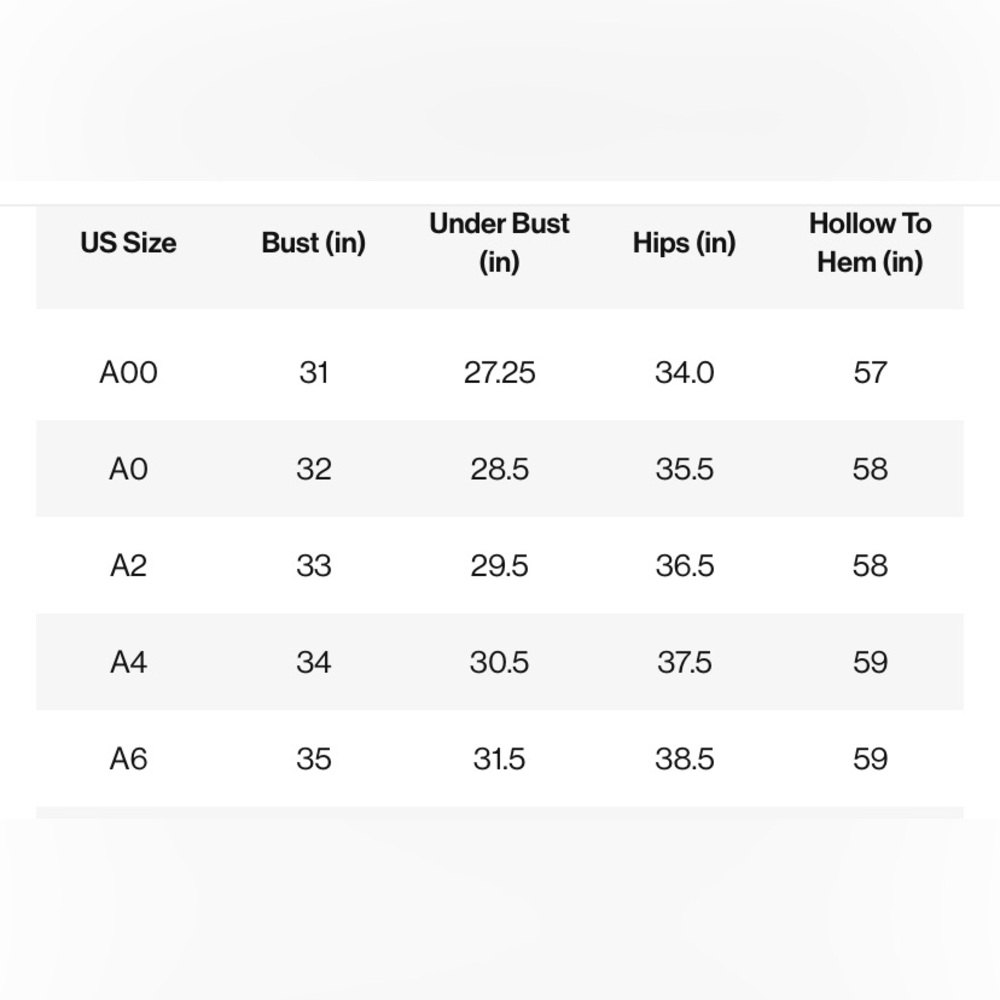Click the A0 size cell

tap(128, 469)
